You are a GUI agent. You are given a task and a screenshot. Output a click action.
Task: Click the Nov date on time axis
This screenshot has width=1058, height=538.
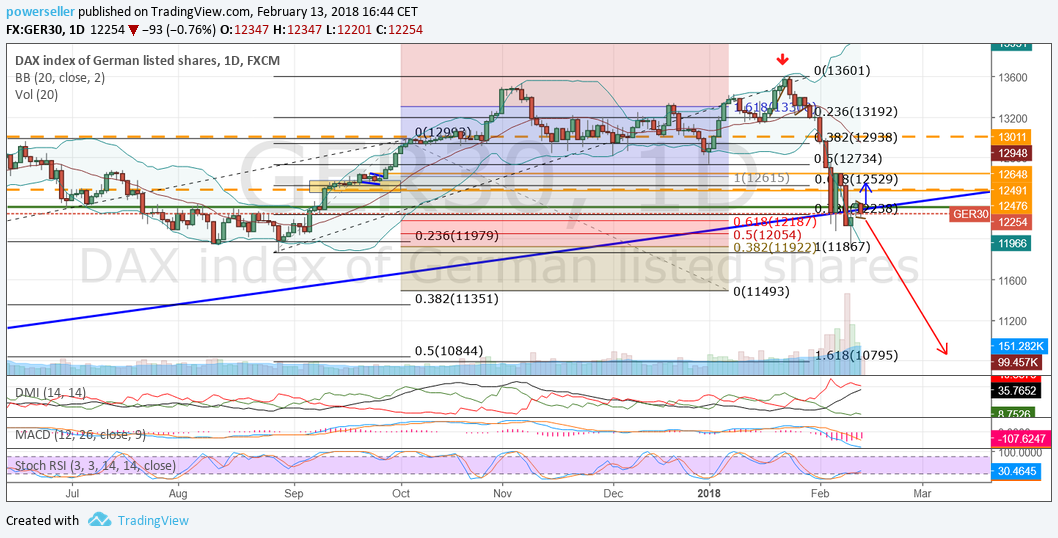501,494
